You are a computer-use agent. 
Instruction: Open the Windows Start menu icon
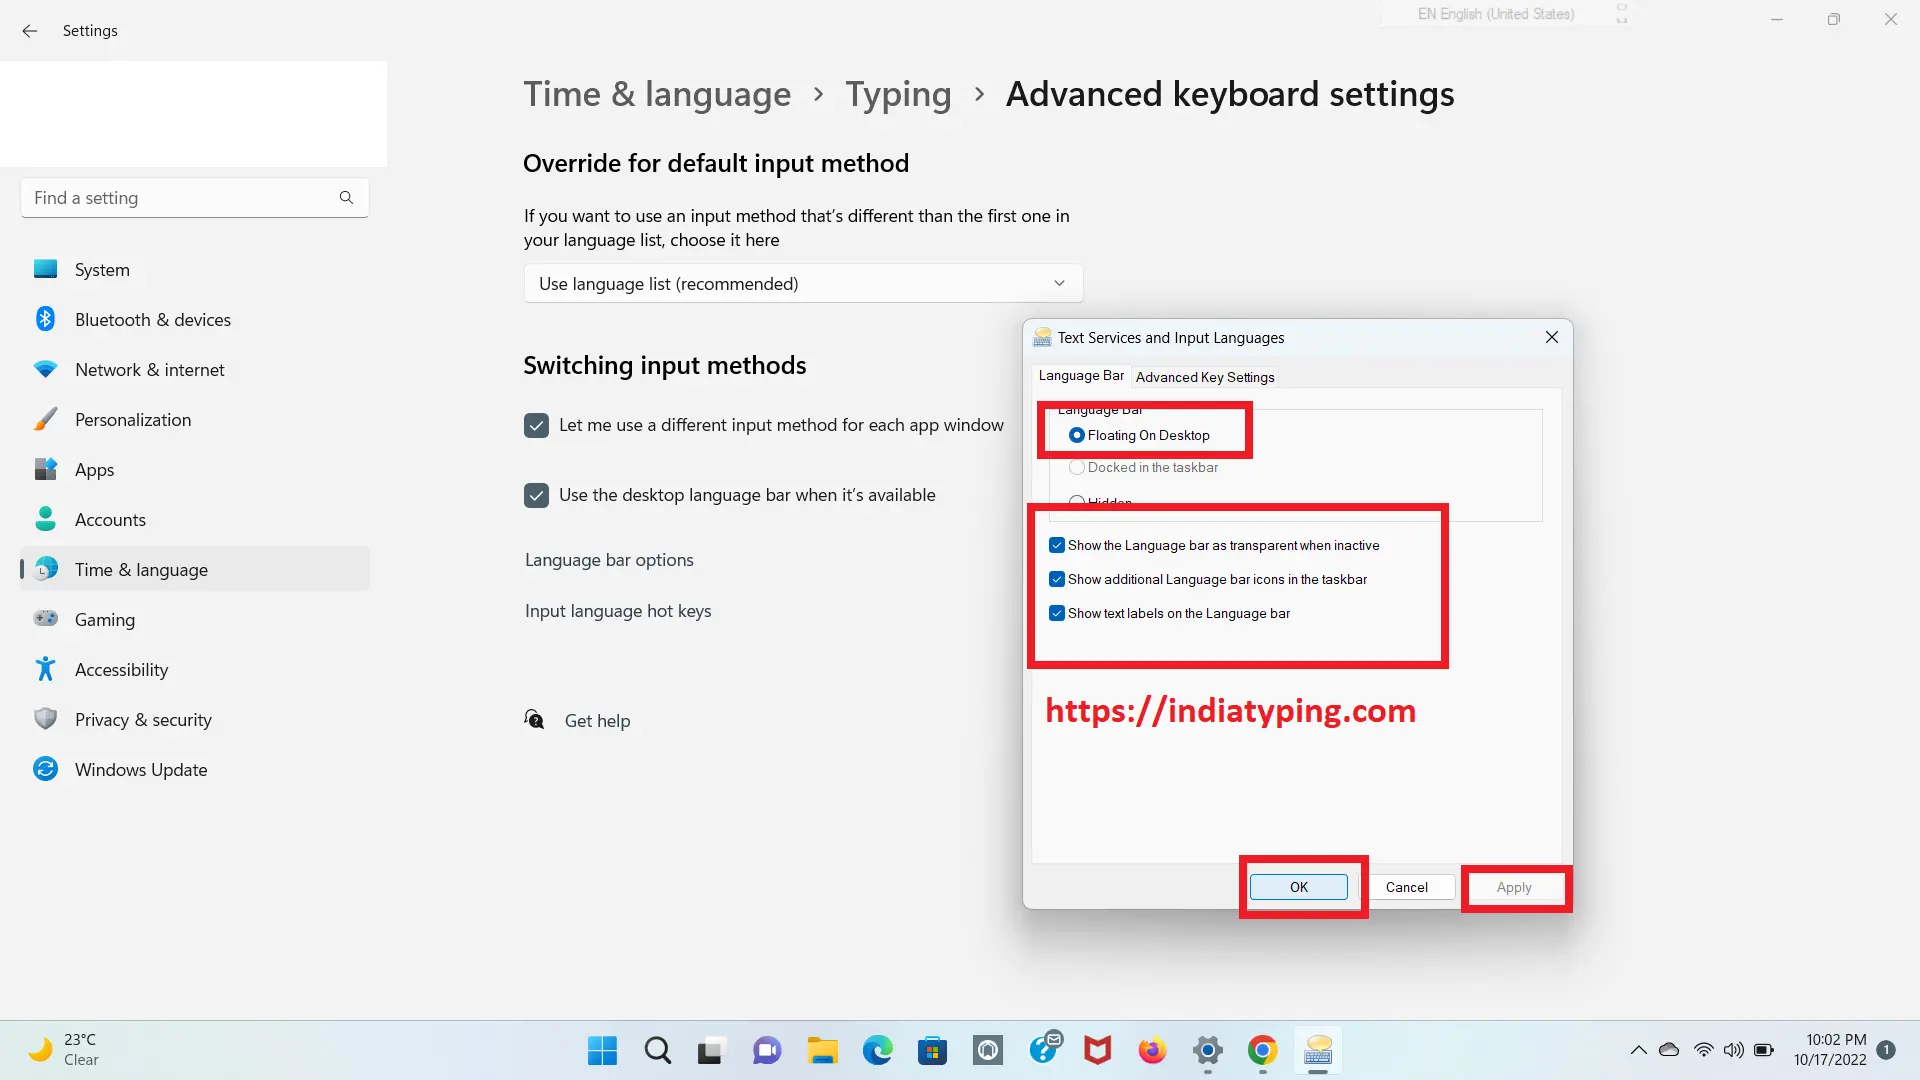click(601, 1050)
